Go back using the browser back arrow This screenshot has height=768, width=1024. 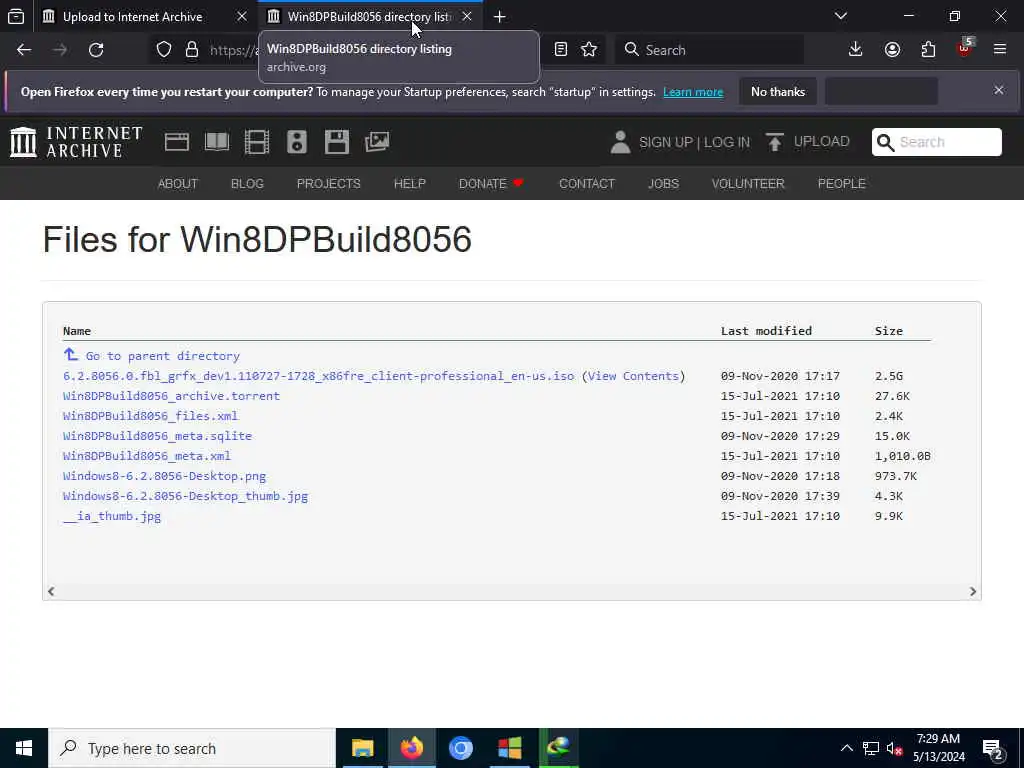[x=24, y=50]
